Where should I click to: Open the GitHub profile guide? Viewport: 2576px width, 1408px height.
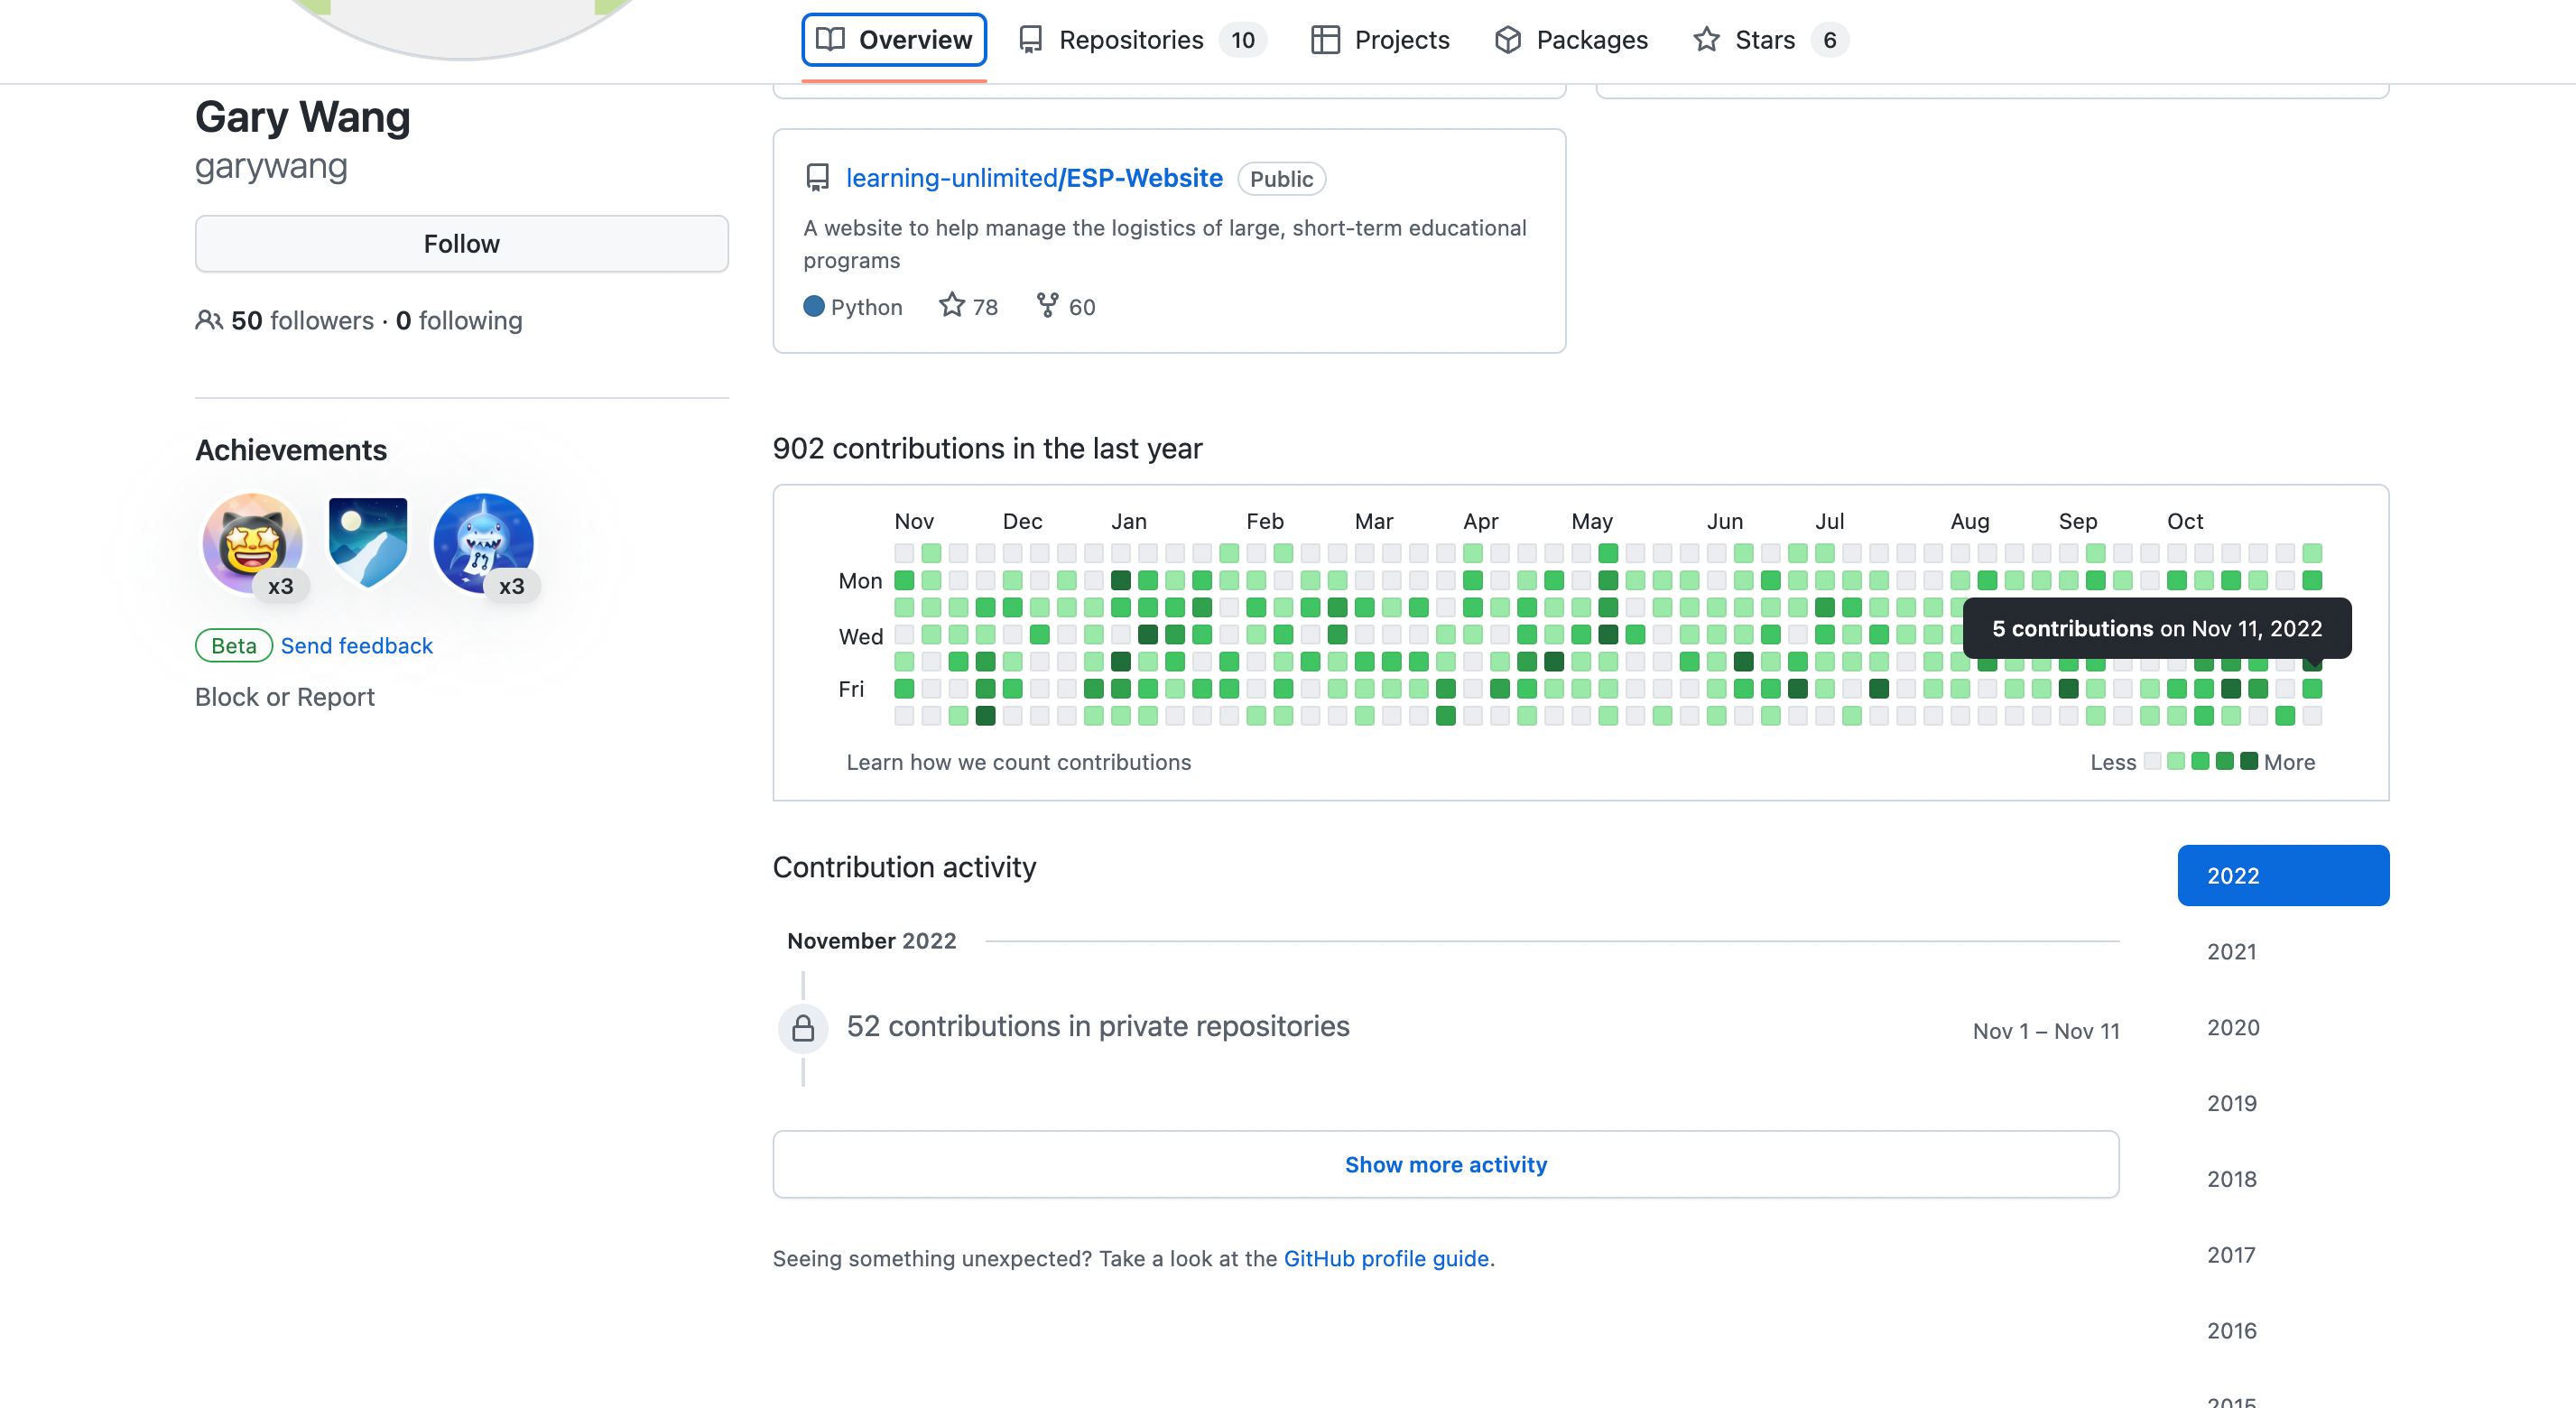tap(1386, 1259)
